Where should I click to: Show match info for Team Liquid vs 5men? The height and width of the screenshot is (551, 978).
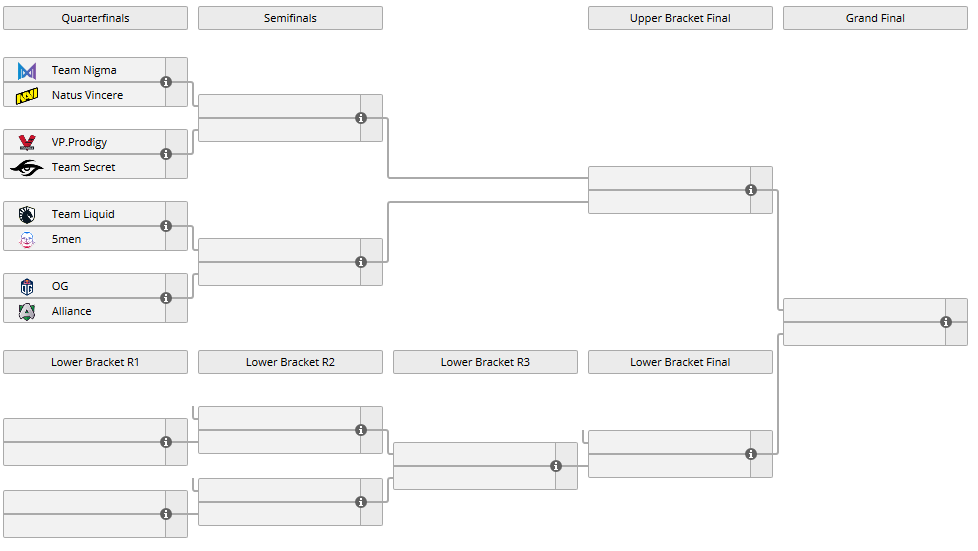pyautogui.click(x=166, y=226)
